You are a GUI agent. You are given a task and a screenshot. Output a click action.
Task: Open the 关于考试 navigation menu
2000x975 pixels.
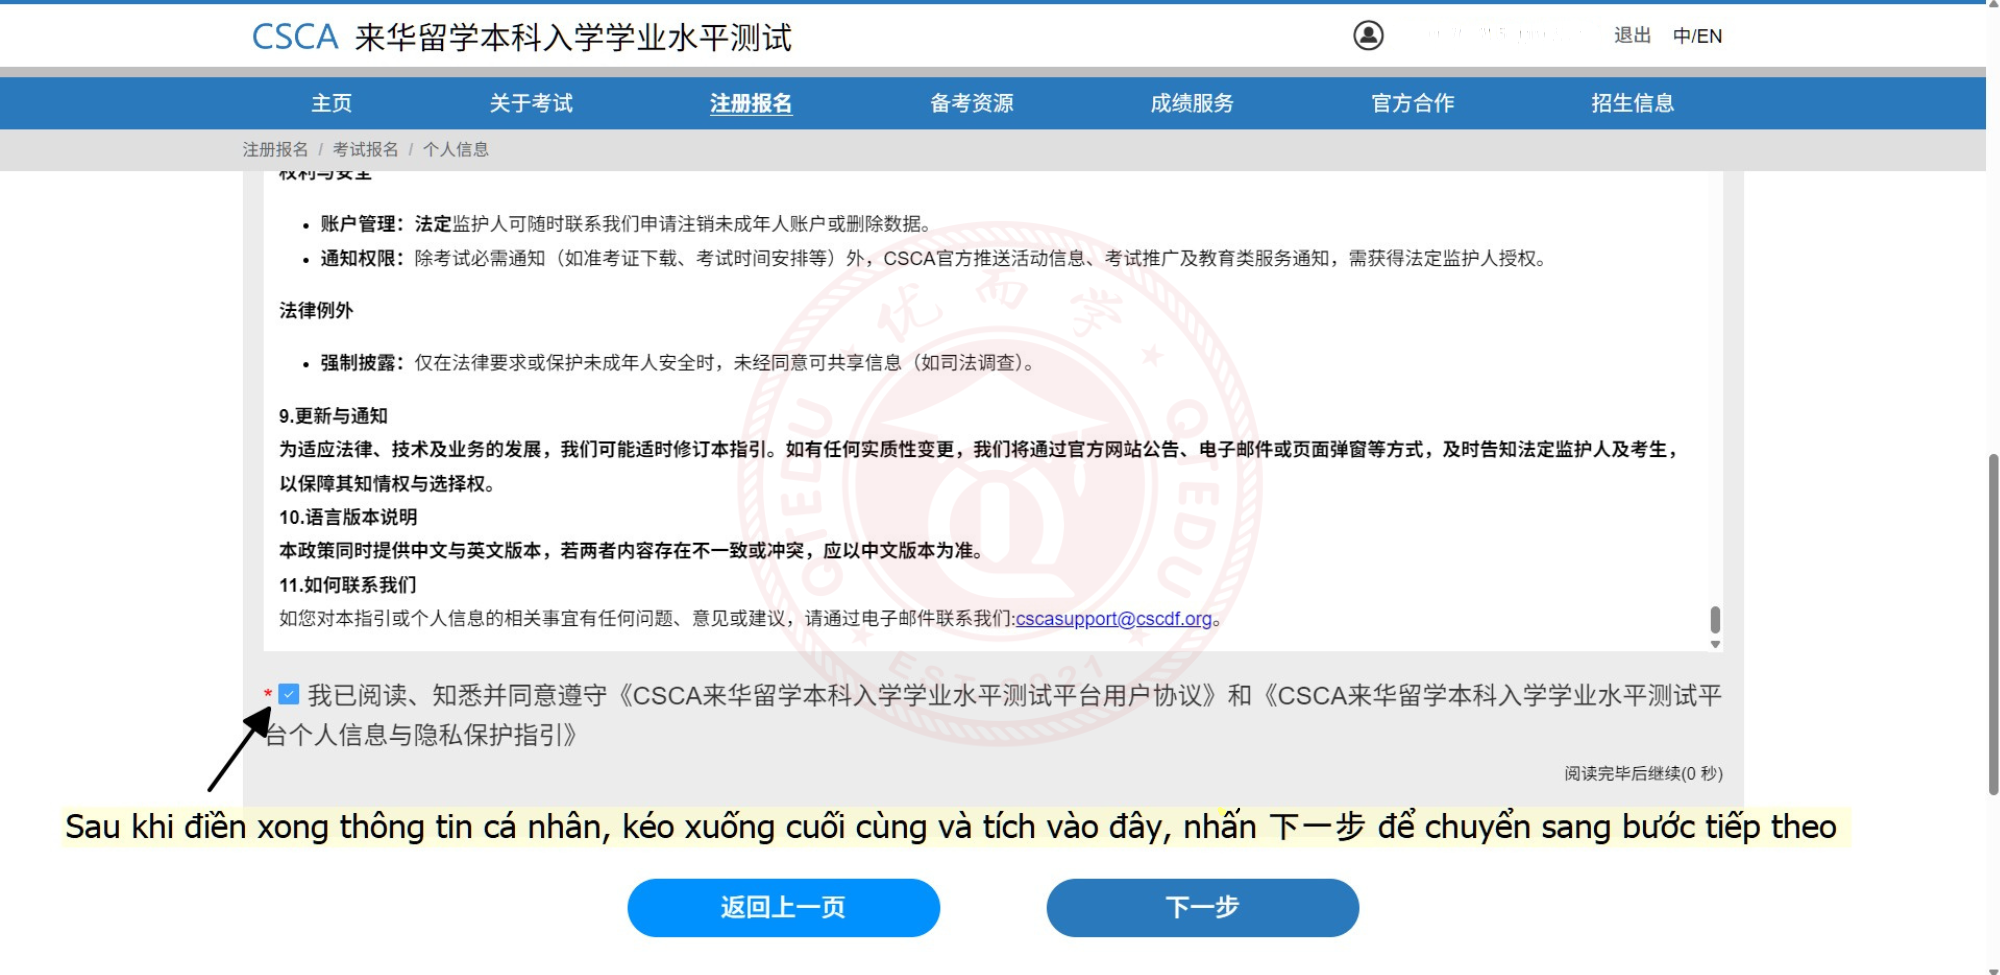point(531,103)
